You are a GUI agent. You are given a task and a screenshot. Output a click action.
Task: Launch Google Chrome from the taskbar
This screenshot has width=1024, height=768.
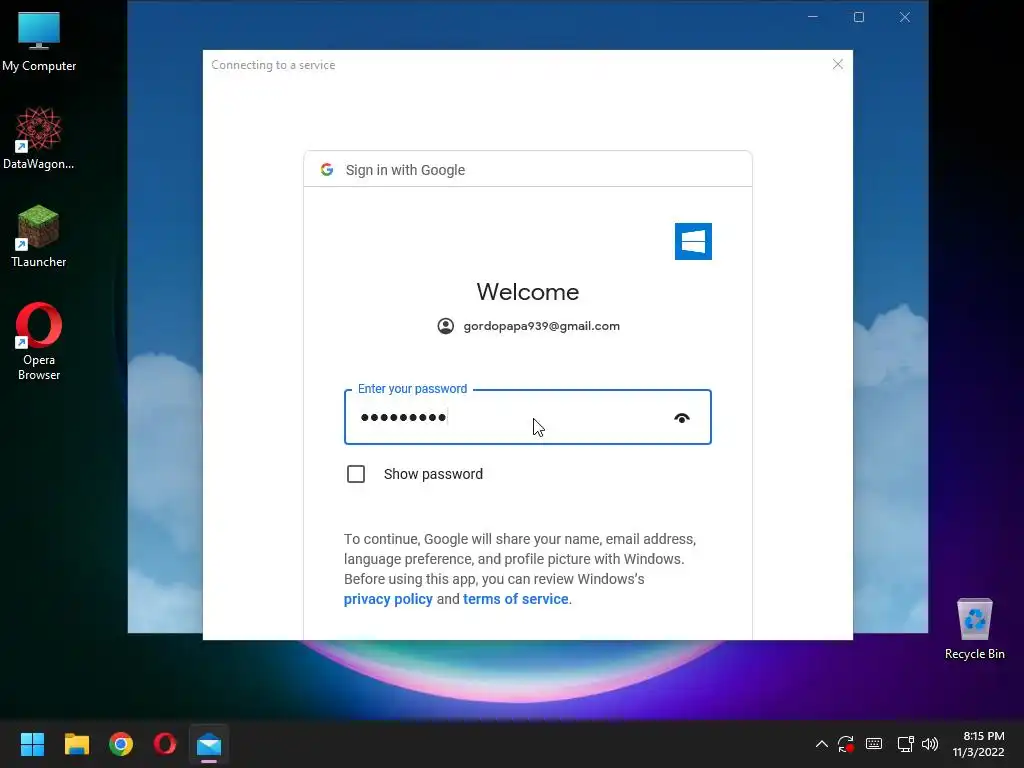click(x=121, y=744)
